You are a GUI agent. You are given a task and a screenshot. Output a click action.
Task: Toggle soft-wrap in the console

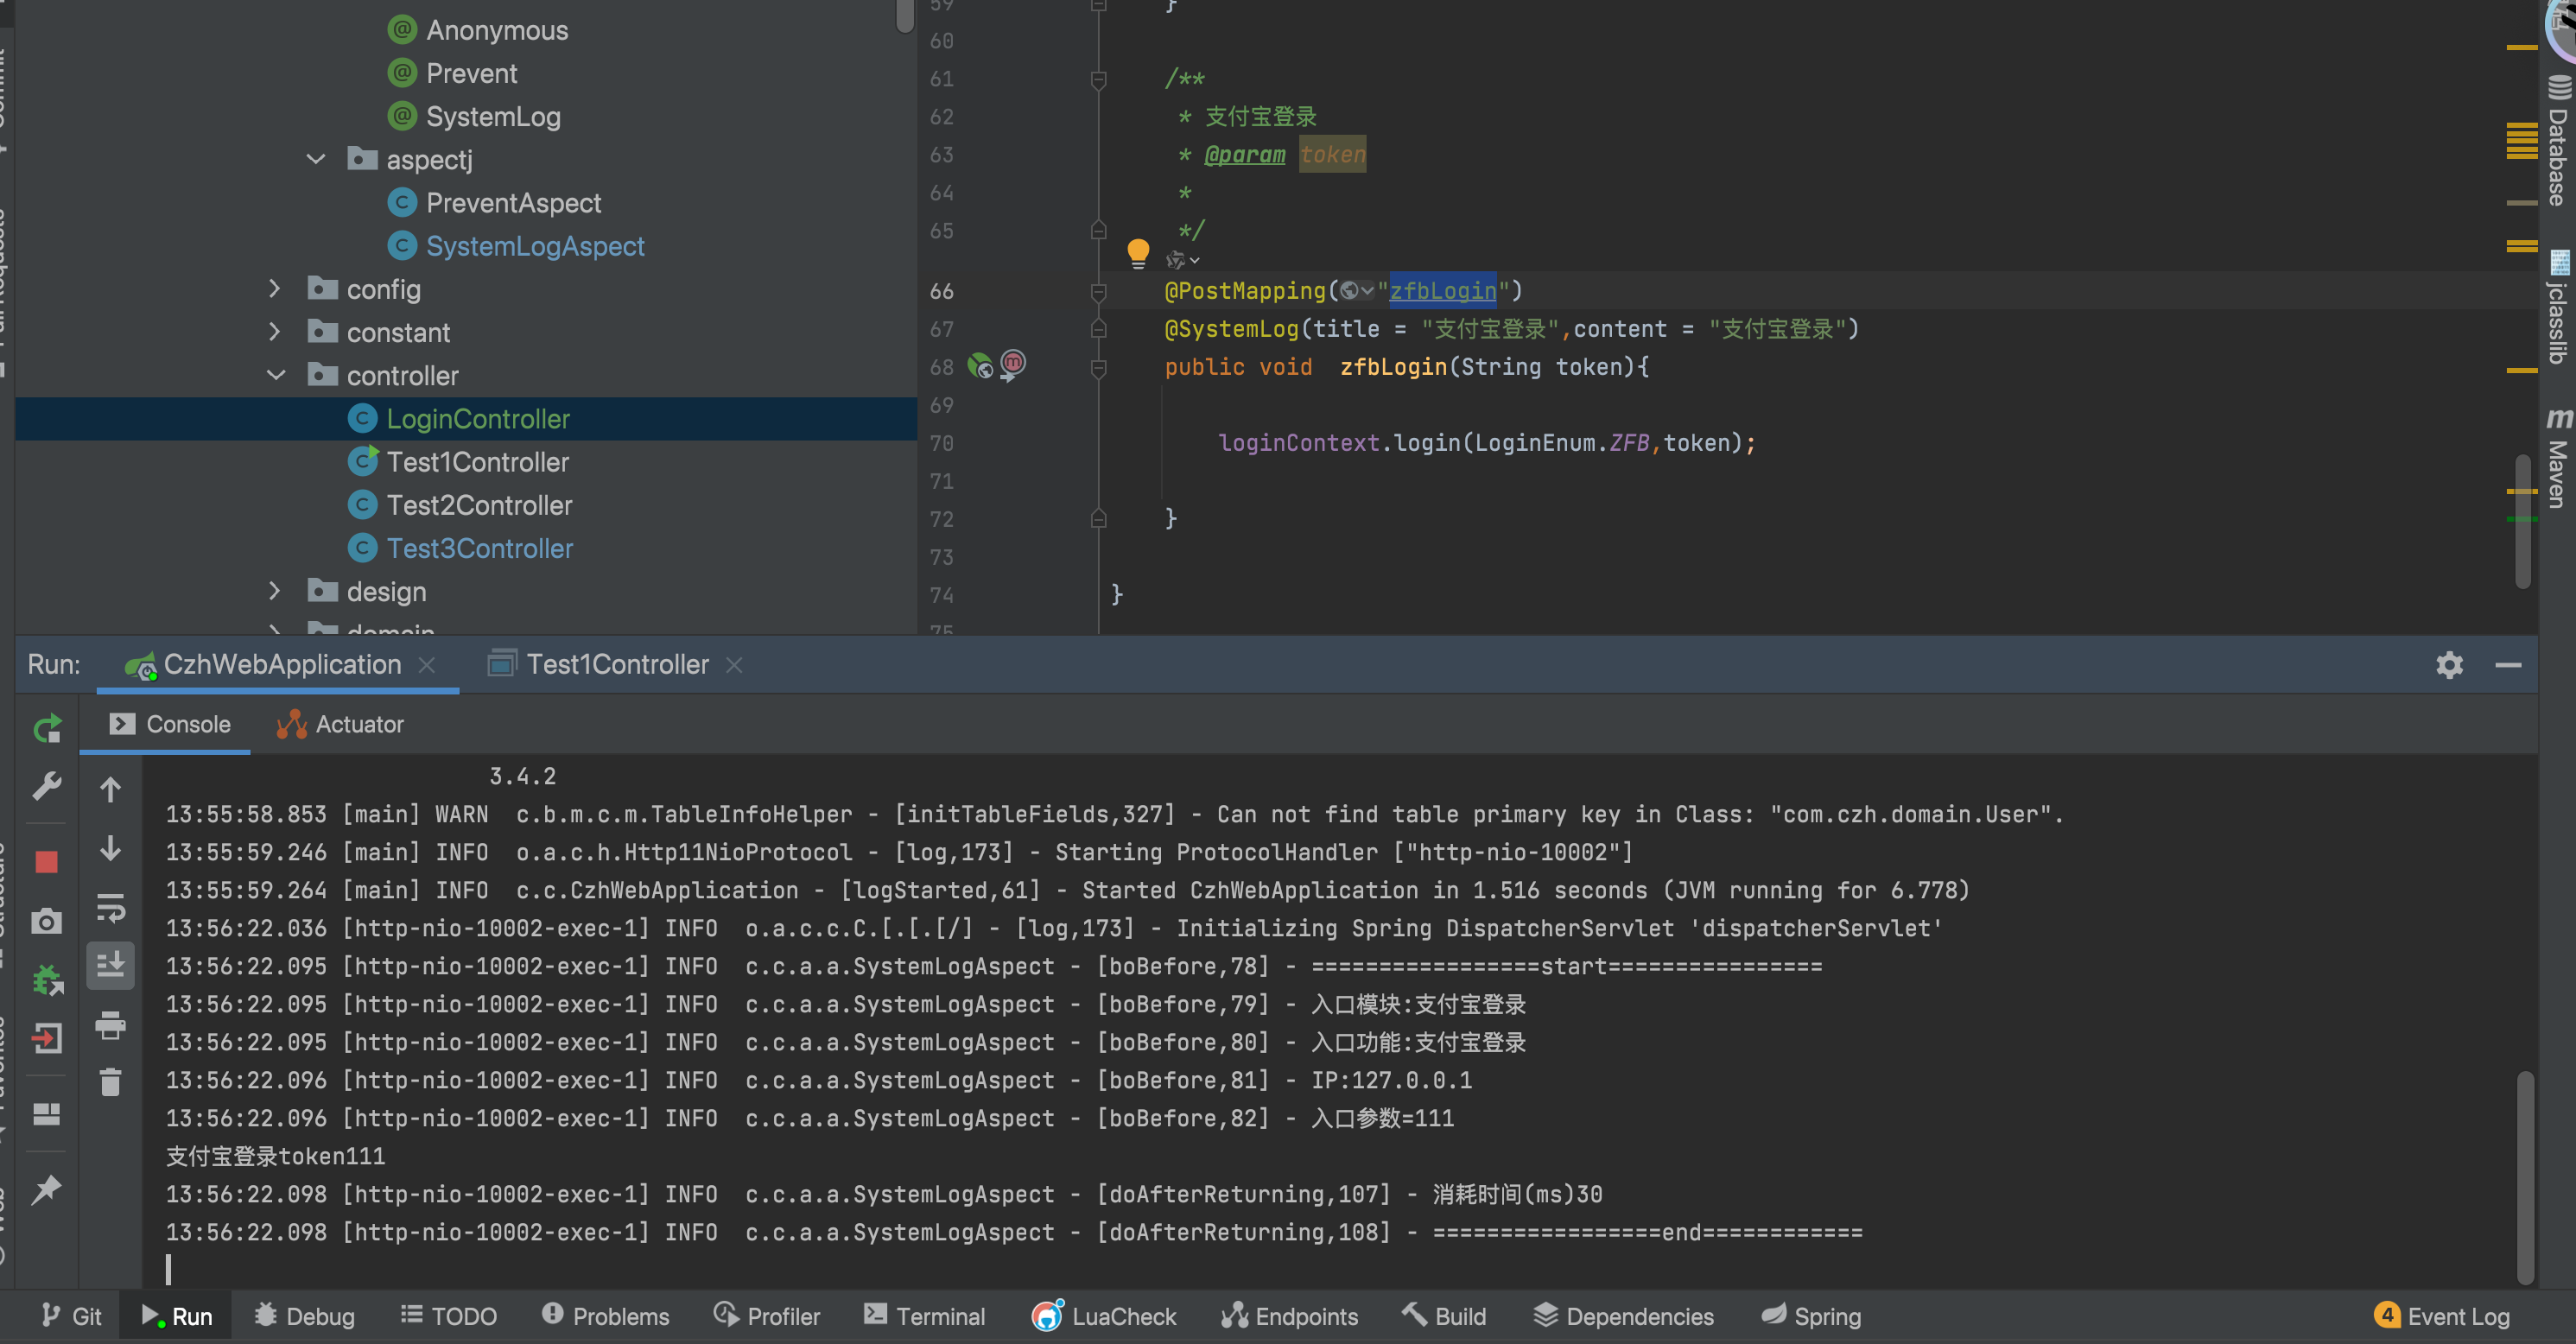[x=111, y=908]
